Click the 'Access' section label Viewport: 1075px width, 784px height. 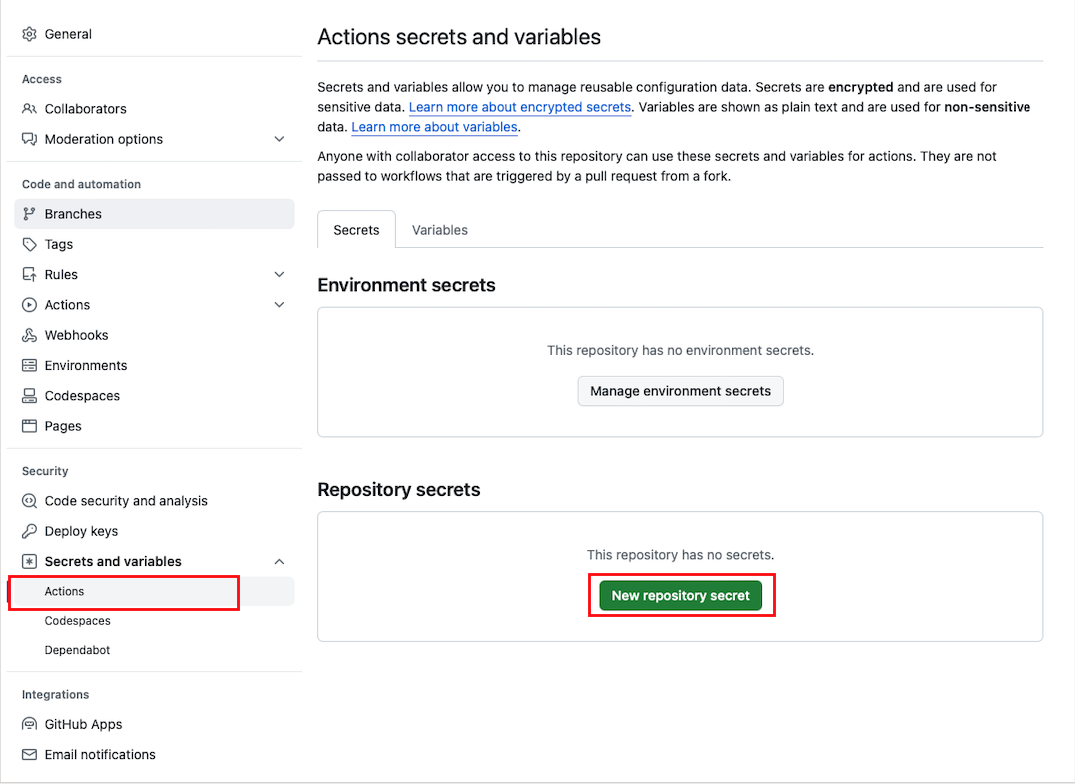(42, 79)
